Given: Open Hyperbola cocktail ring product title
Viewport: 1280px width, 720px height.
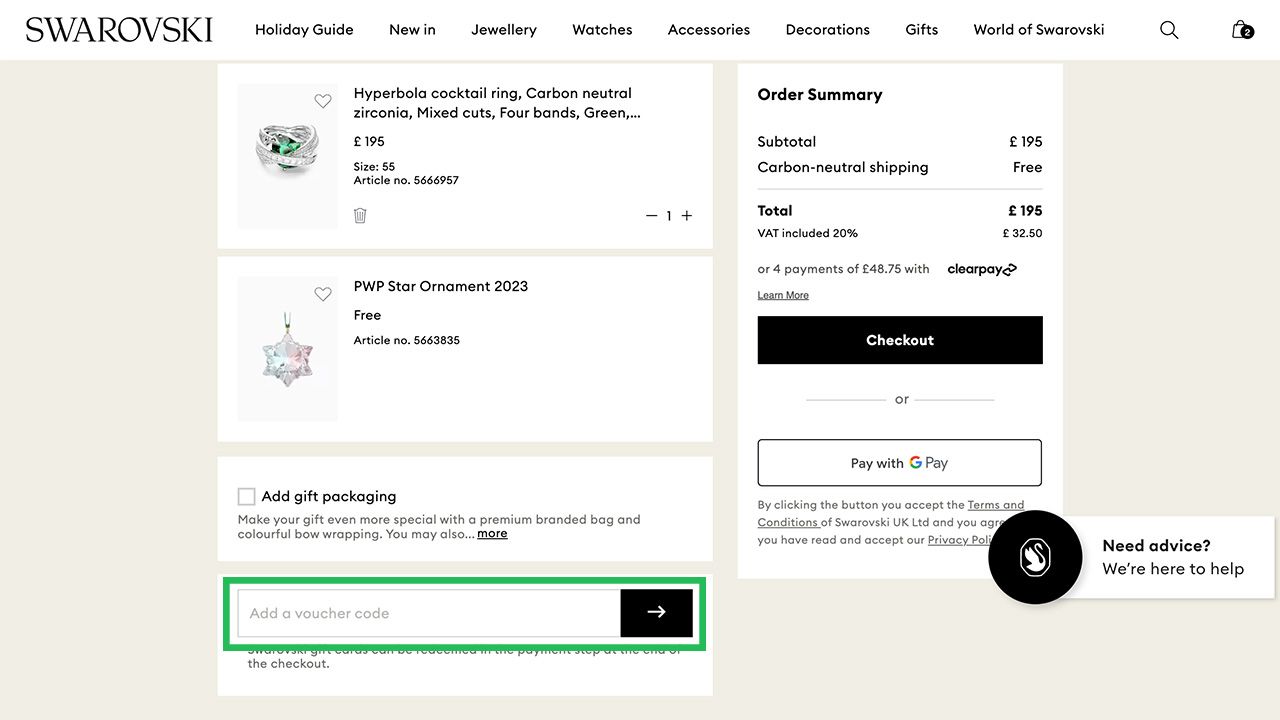Looking at the screenshot, I should 497,103.
